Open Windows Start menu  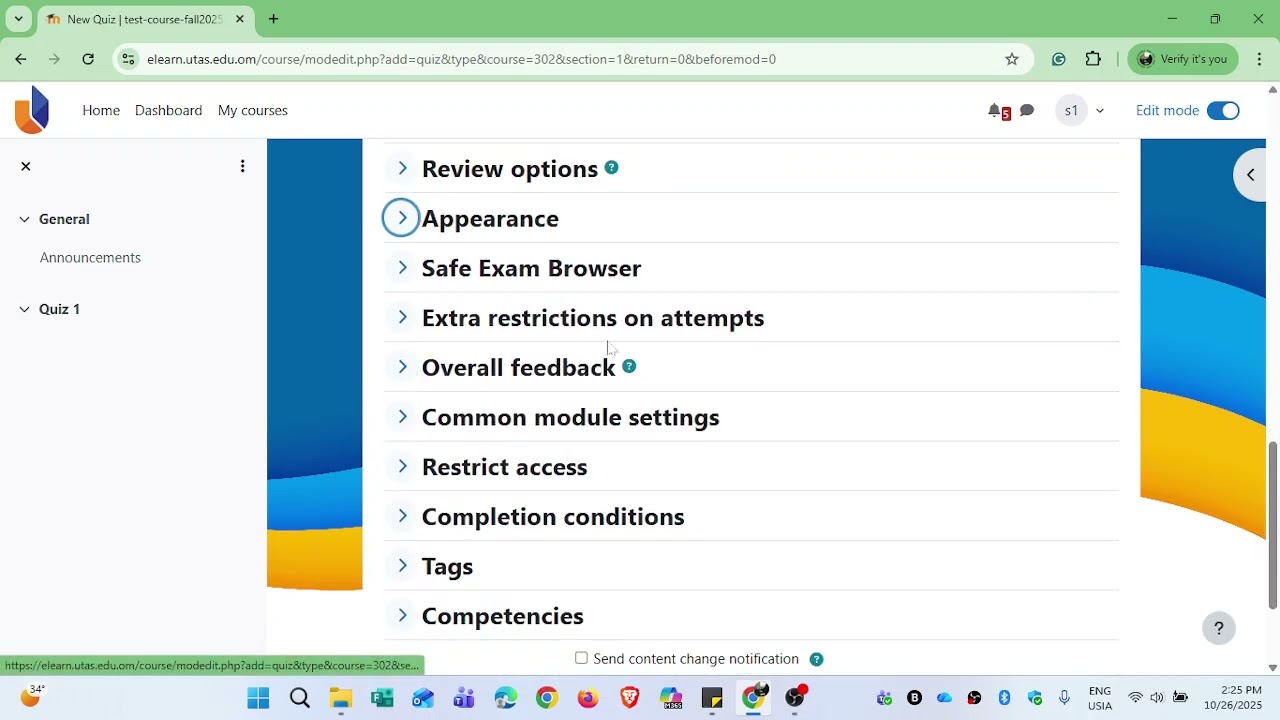[x=258, y=698]
